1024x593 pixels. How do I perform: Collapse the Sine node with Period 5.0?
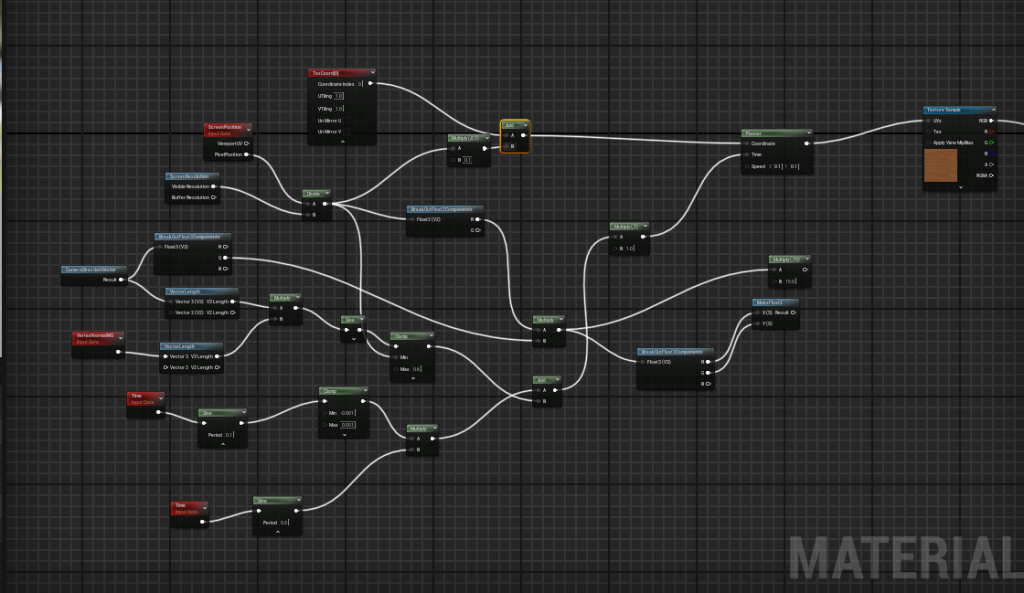[x=278, y=532]
